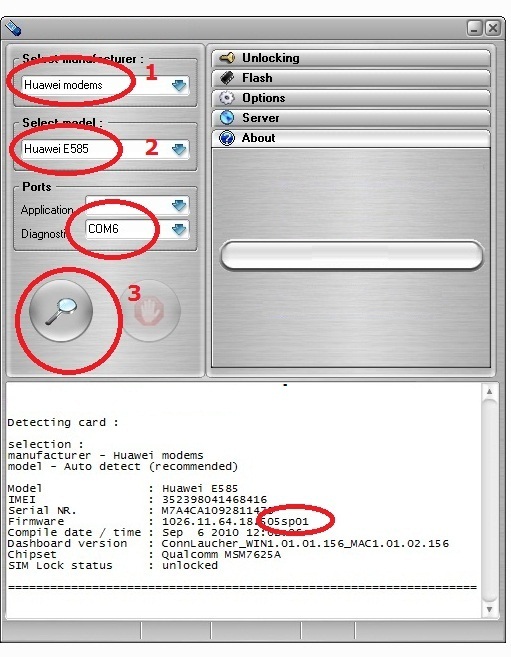The image size is (511, 657).
Task: Click the log scrollbar up arrow
Action: click(x=489, y=391)
